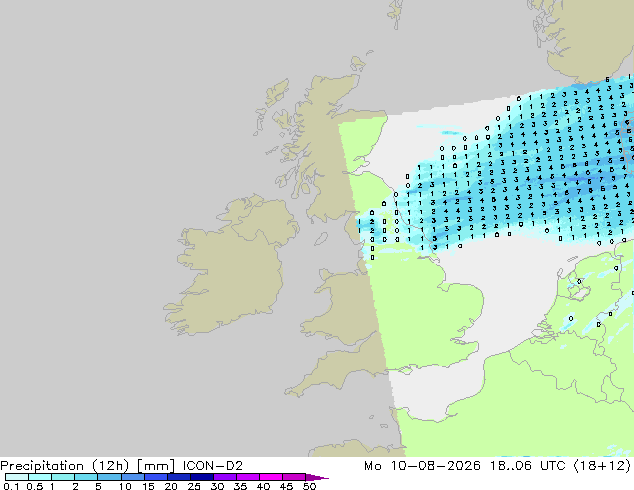Pick the 20–25 mm legend color box
The height and width of the screenshot is (490, 634).
(178, 477)
